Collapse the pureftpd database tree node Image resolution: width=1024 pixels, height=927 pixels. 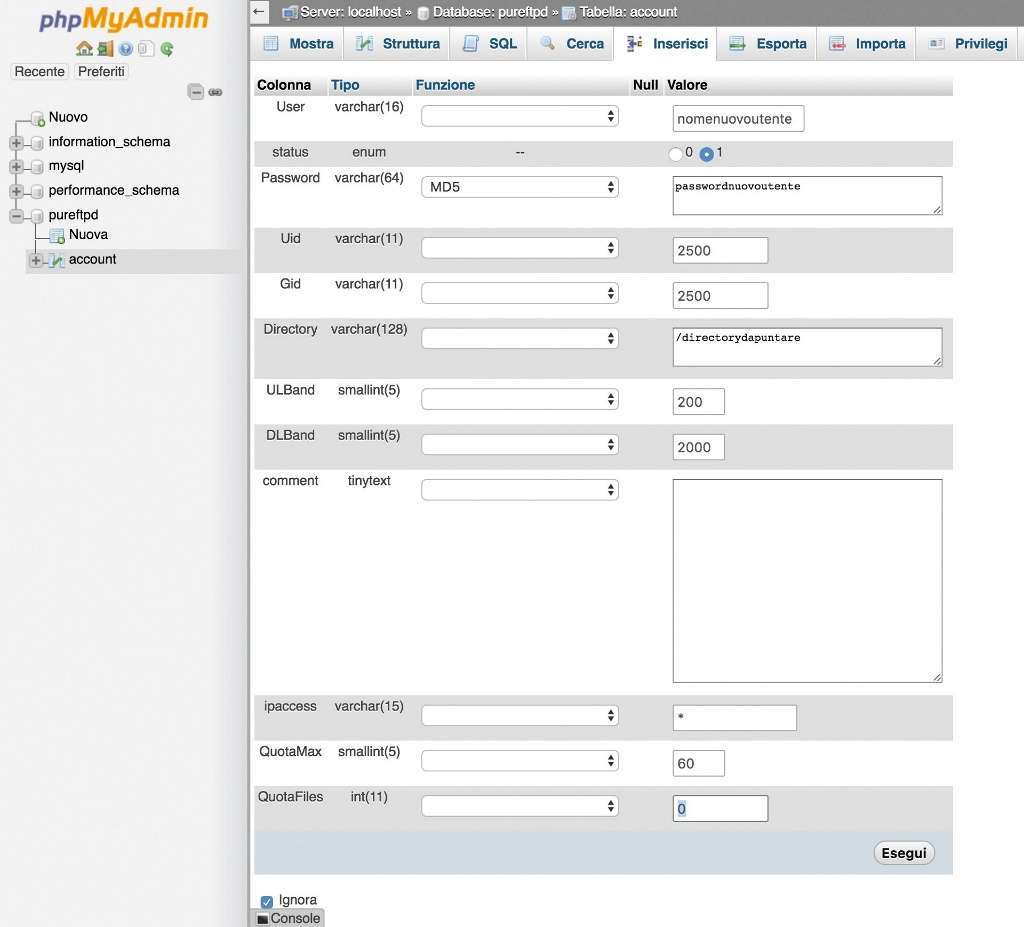(16, 215)
